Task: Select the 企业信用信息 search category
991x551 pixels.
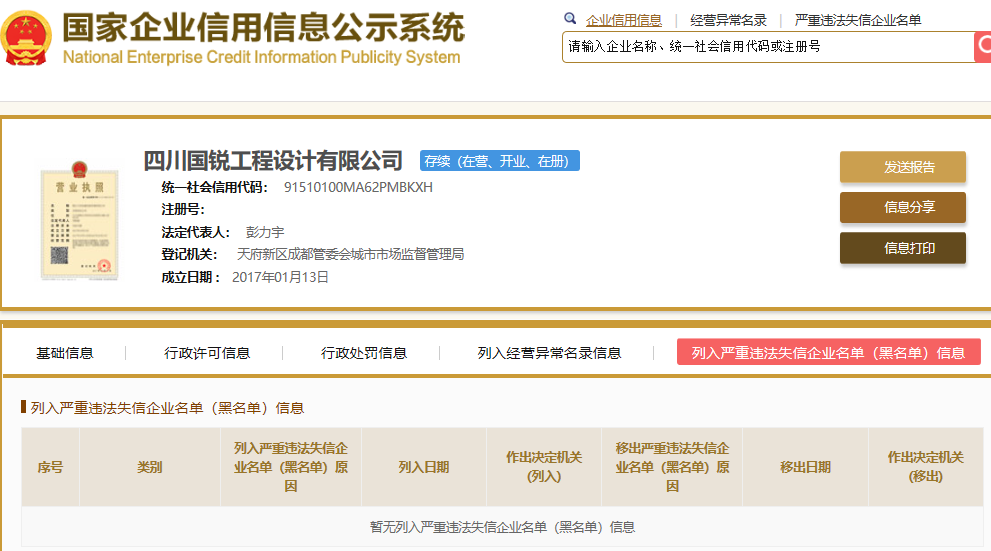Action: click(624, 20)
